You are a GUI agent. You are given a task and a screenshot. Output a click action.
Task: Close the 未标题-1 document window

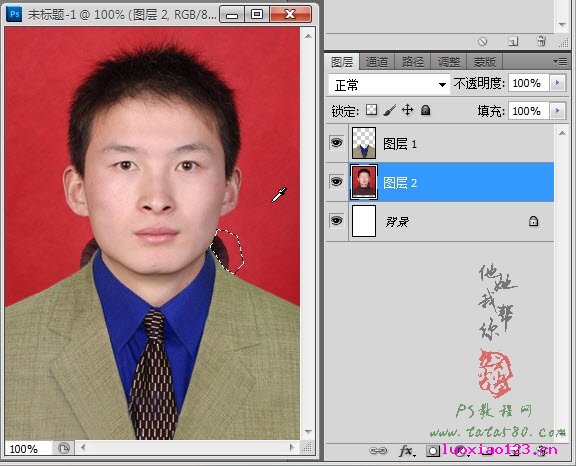(x=290, y=14)
